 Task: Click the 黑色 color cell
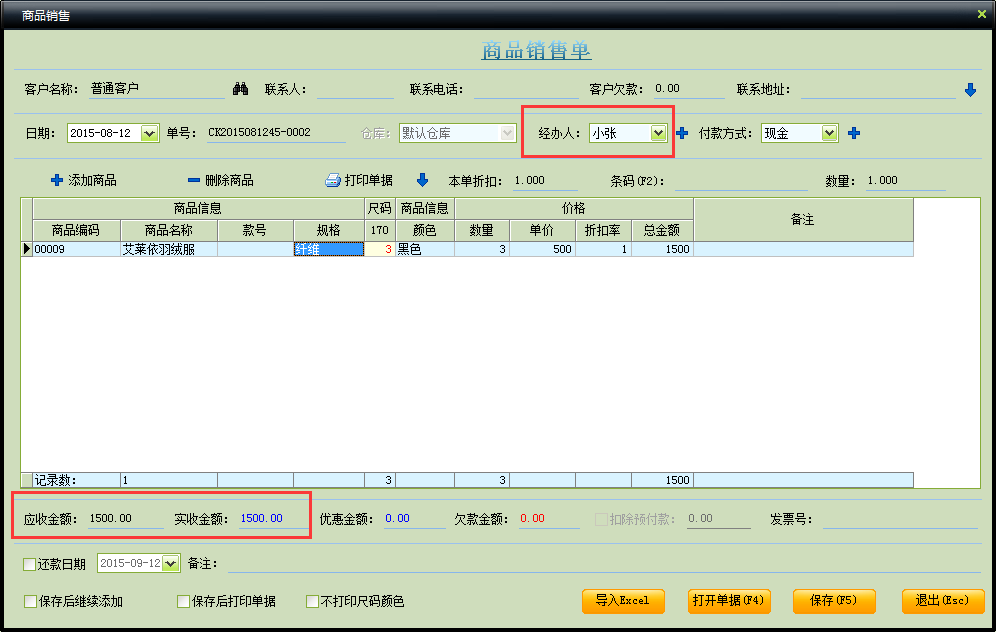pyautogui.click(x=425, y=250)
